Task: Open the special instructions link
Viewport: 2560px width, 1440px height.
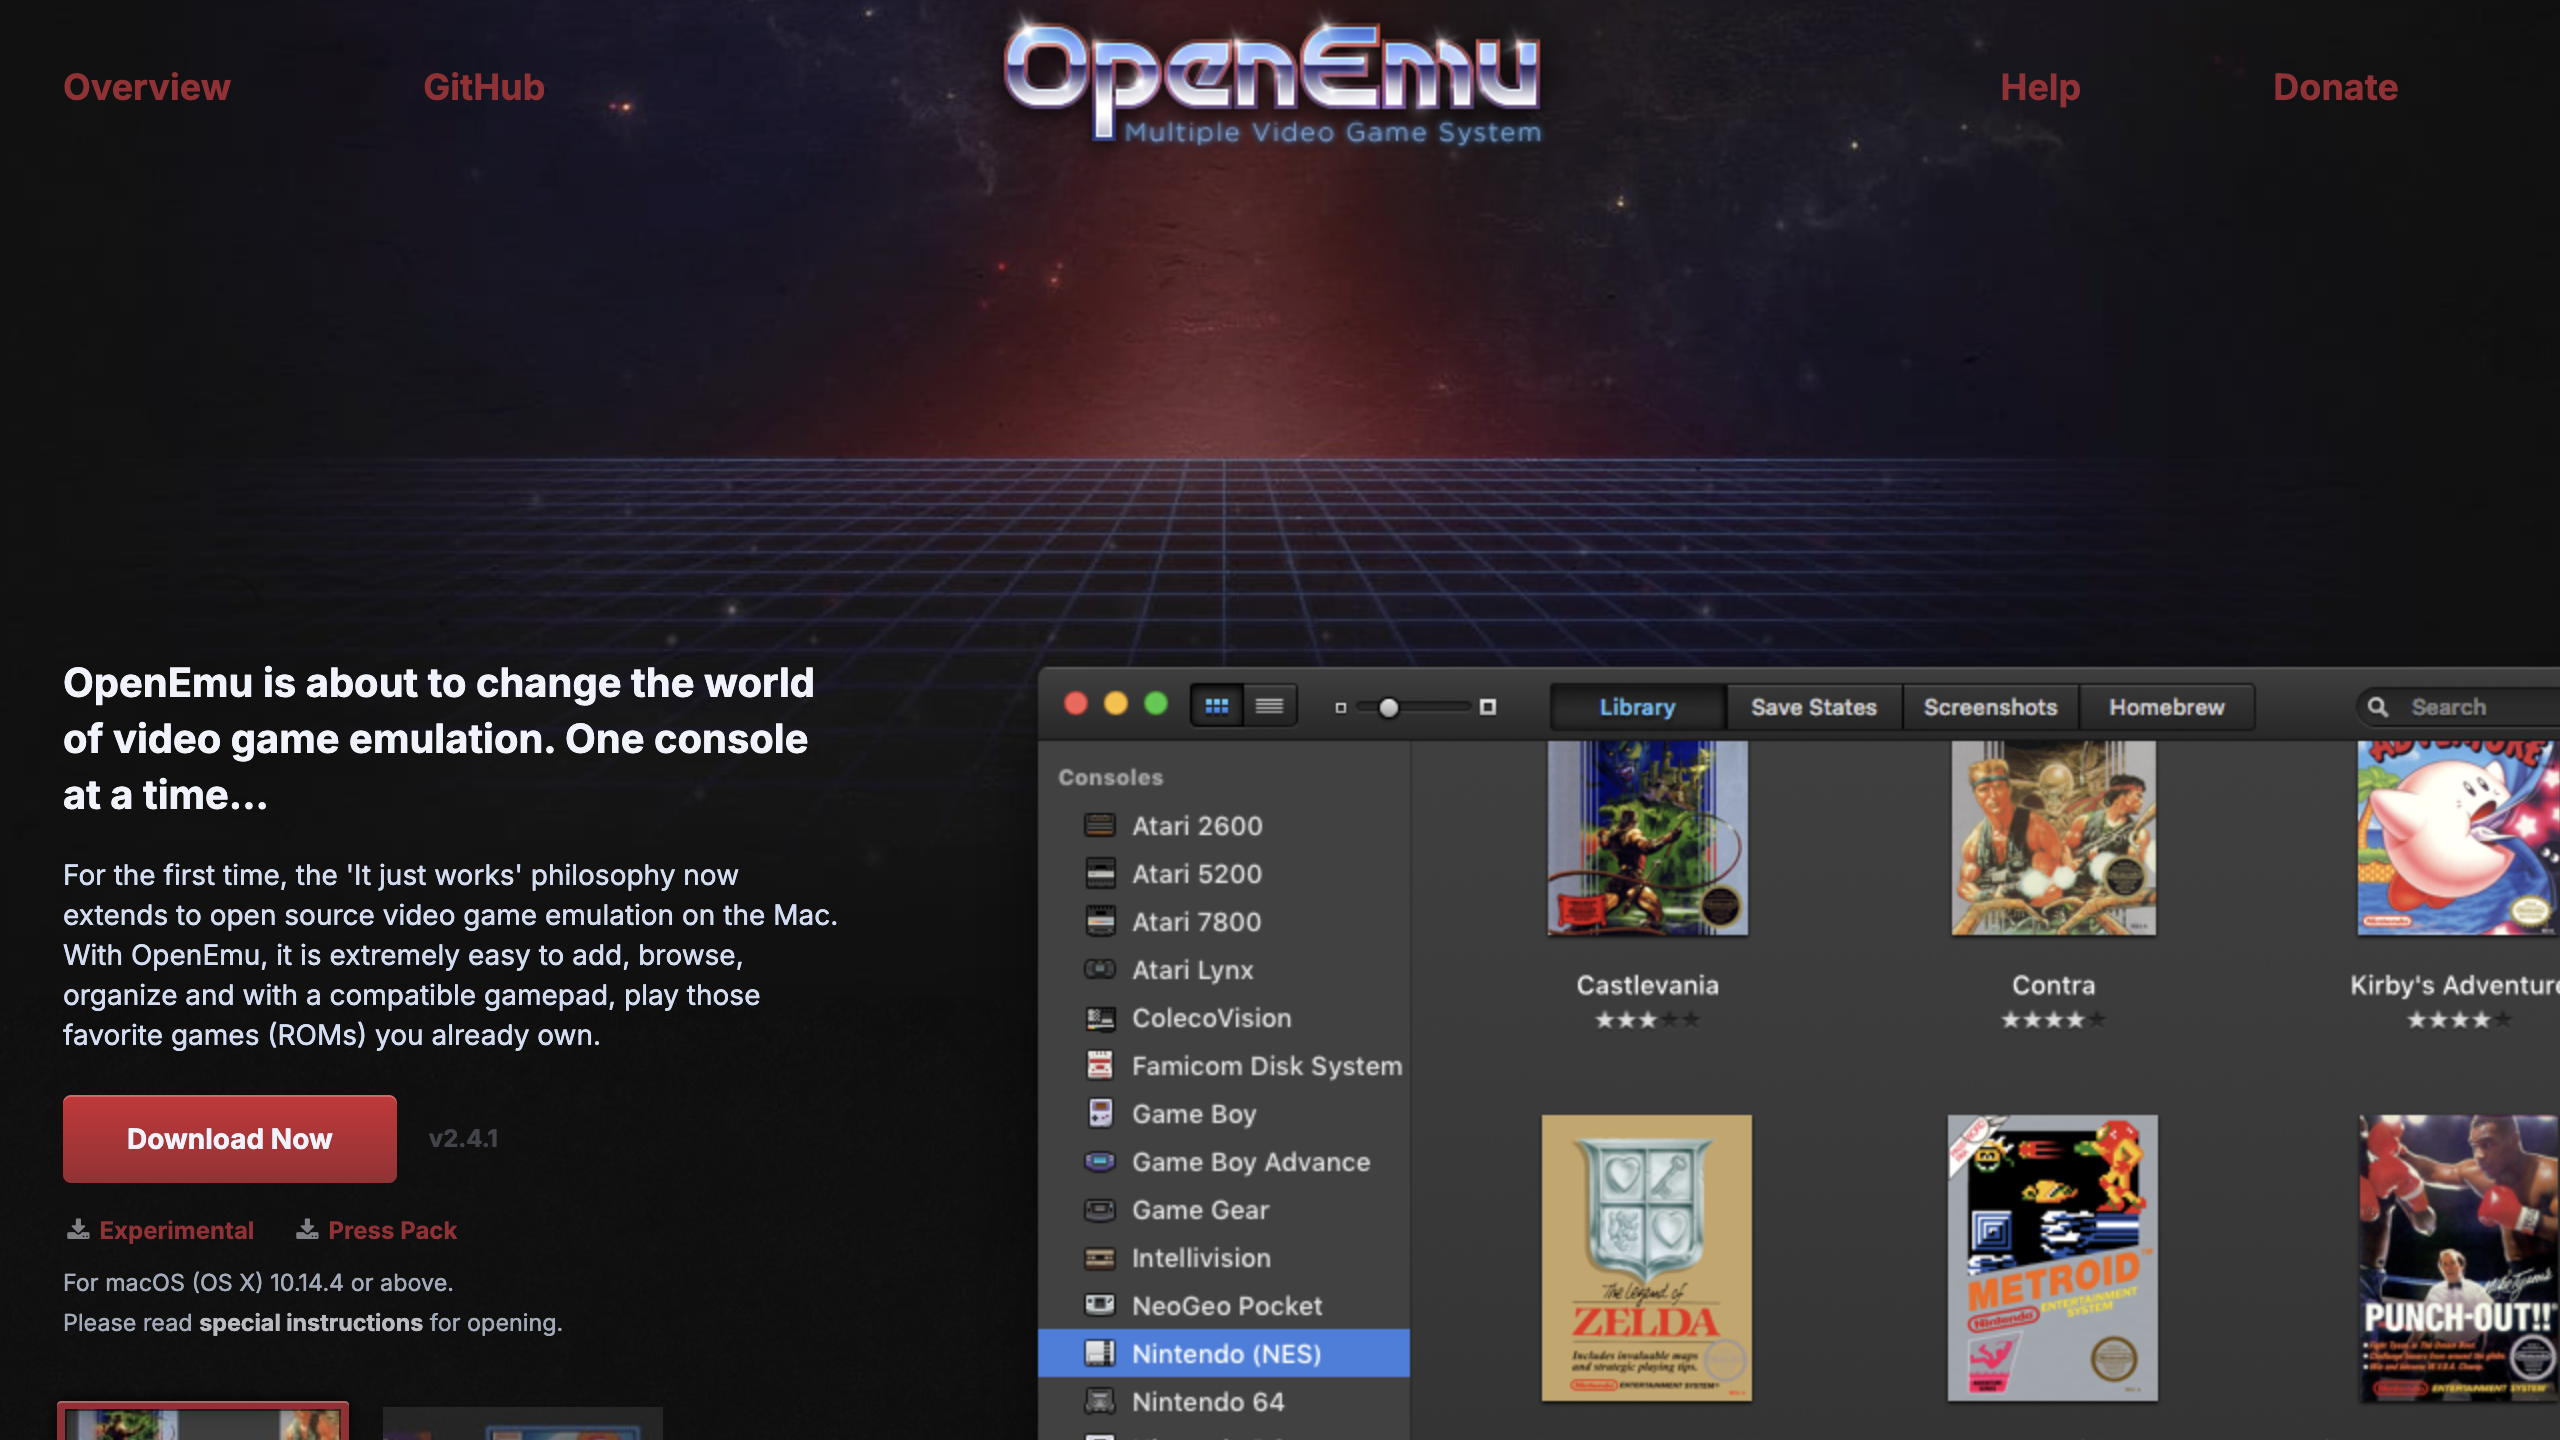Action: [x=311, y=1322]
